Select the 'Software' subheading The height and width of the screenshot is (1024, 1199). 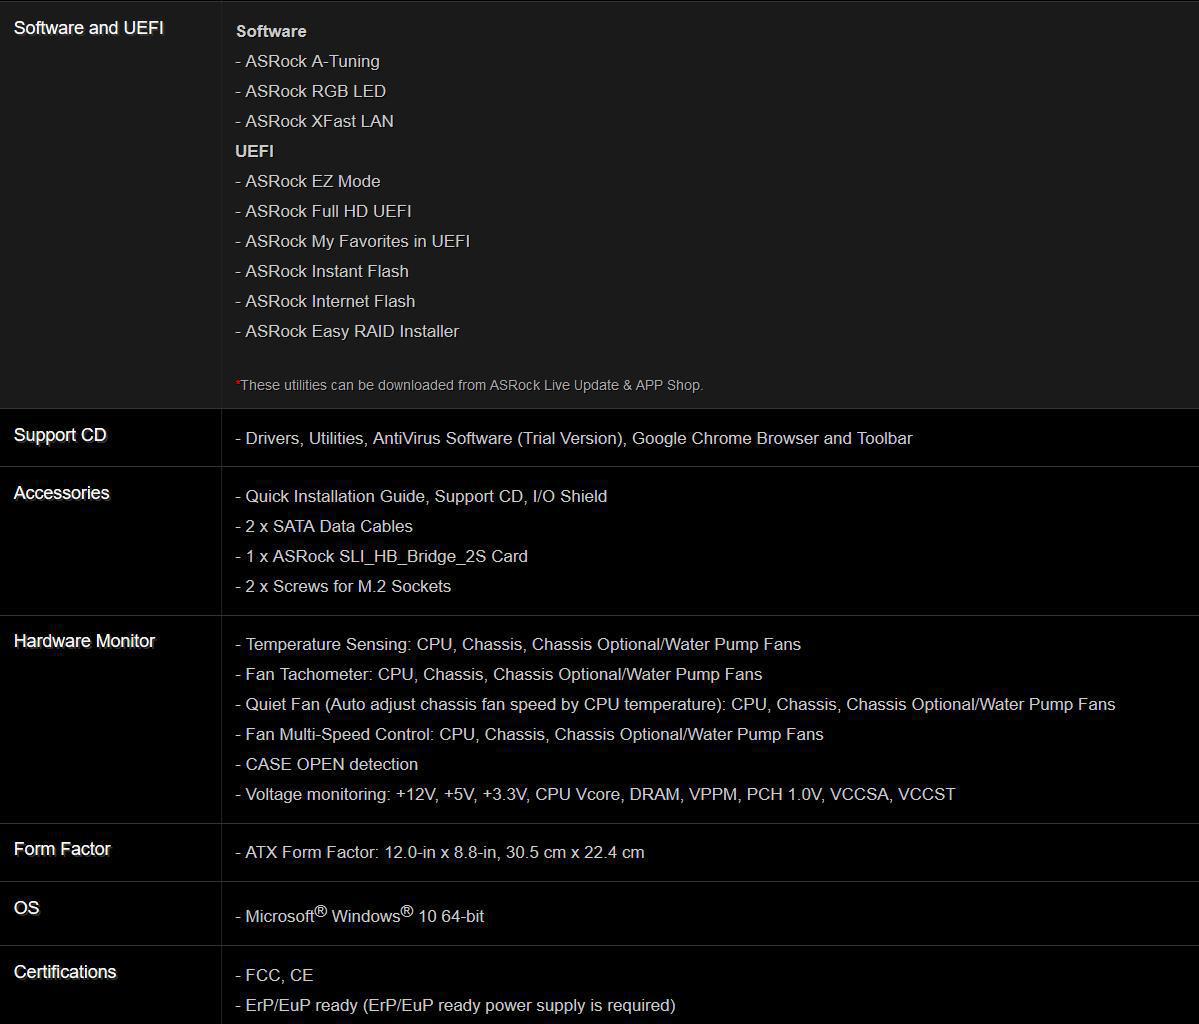271,31
